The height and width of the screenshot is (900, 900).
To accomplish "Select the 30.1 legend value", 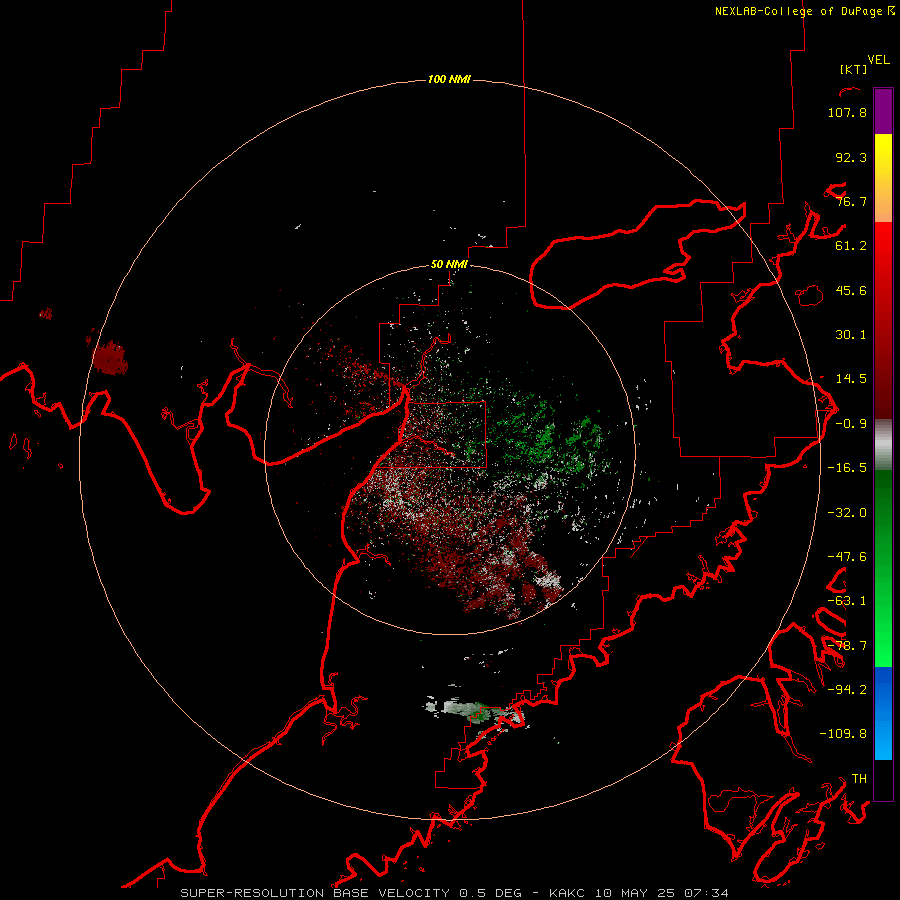I will click(x=851, y=335).
